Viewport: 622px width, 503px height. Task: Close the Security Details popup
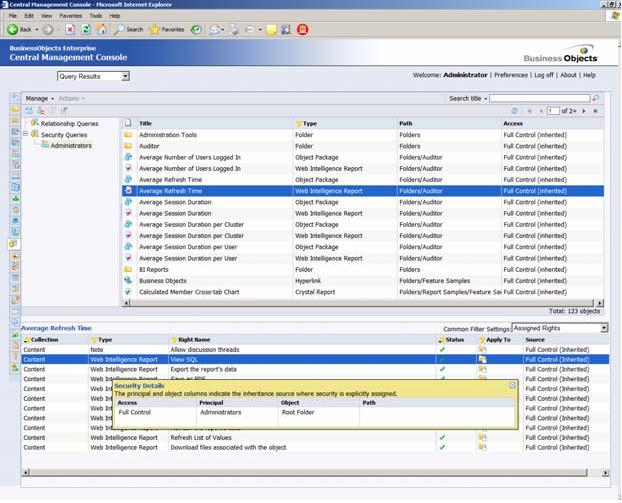[x=512, y=385]
